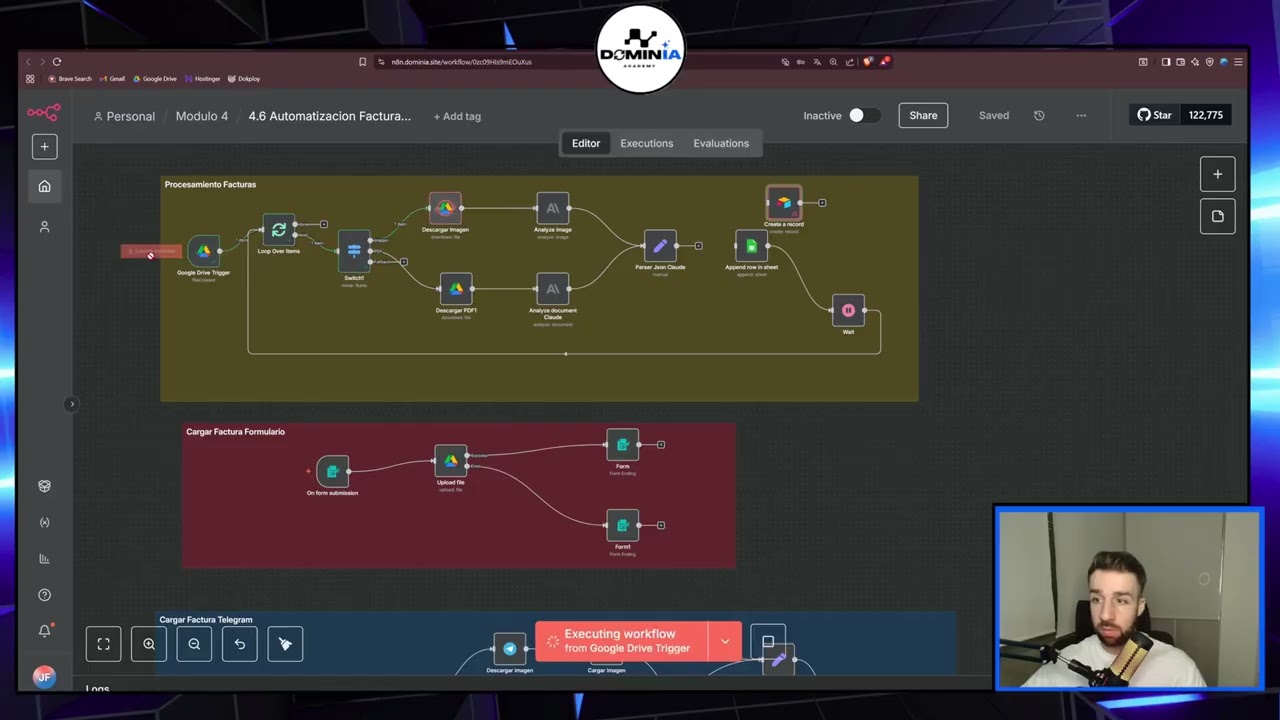Image resolution: width=1280 pixels, height=720 pixels.
Task: Select the Telegram Descargar Imagen node
Action: [510, 649]
